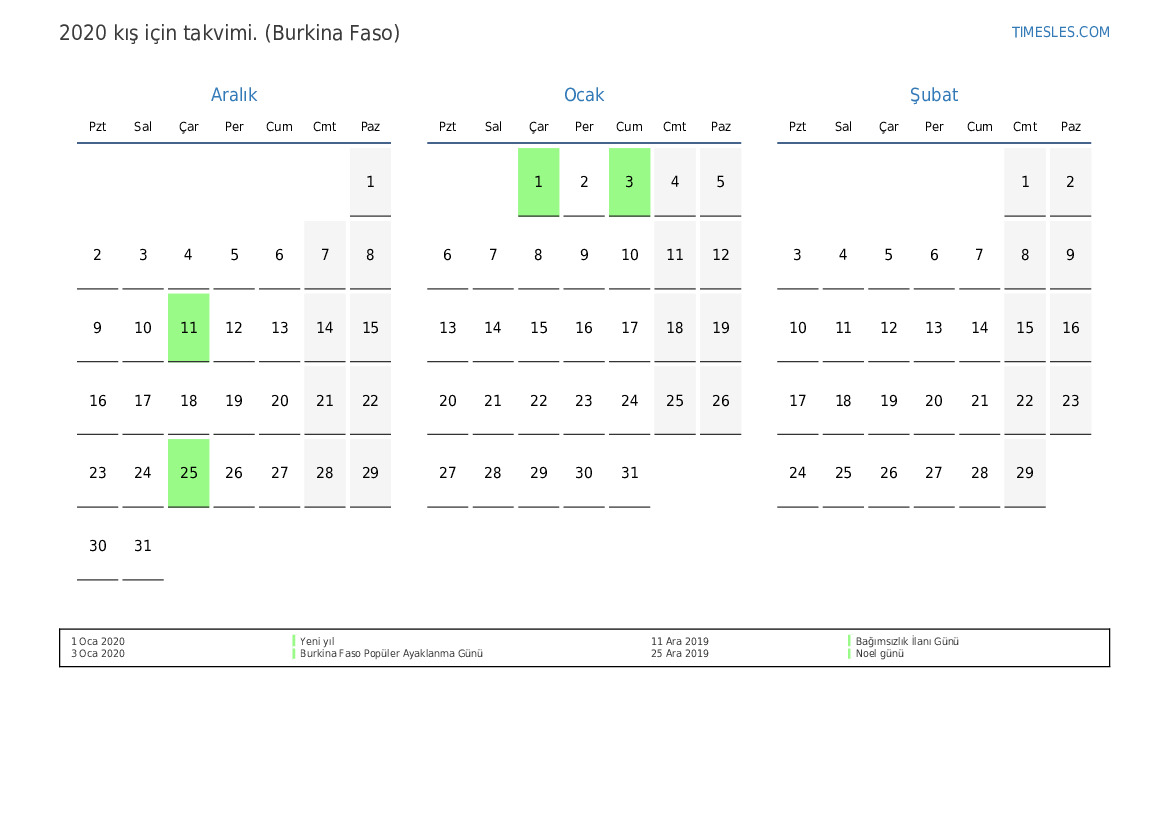Click the green marker beside Yeni yıl
Viewport: 1169px width, 827px height.
tap(294, 642)
